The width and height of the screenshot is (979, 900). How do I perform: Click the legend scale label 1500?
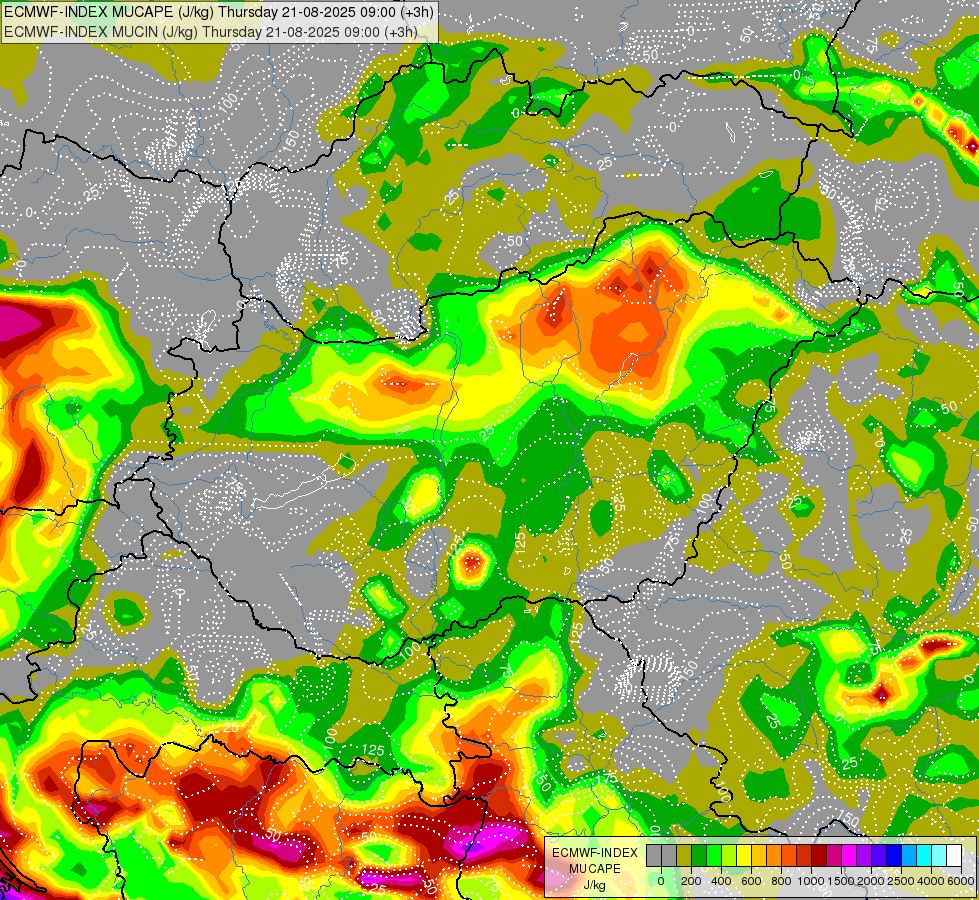click(x=841, y=881)
